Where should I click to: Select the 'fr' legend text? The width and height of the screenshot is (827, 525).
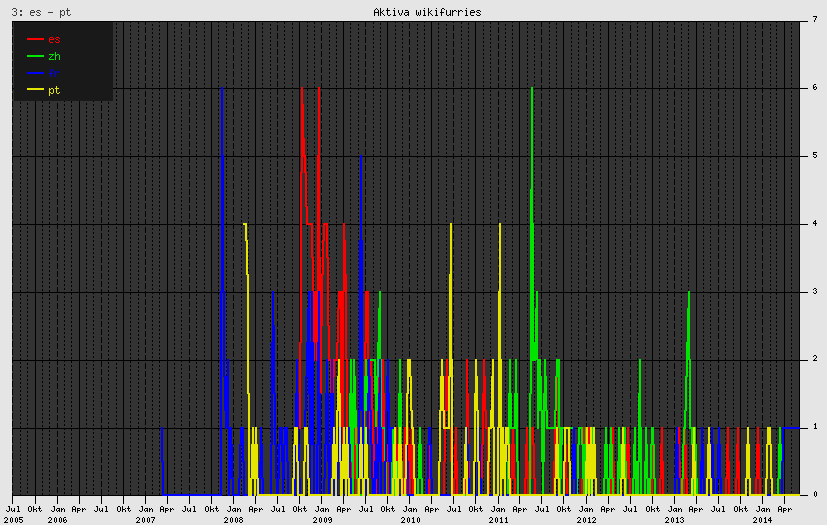(x=54, y=73)
